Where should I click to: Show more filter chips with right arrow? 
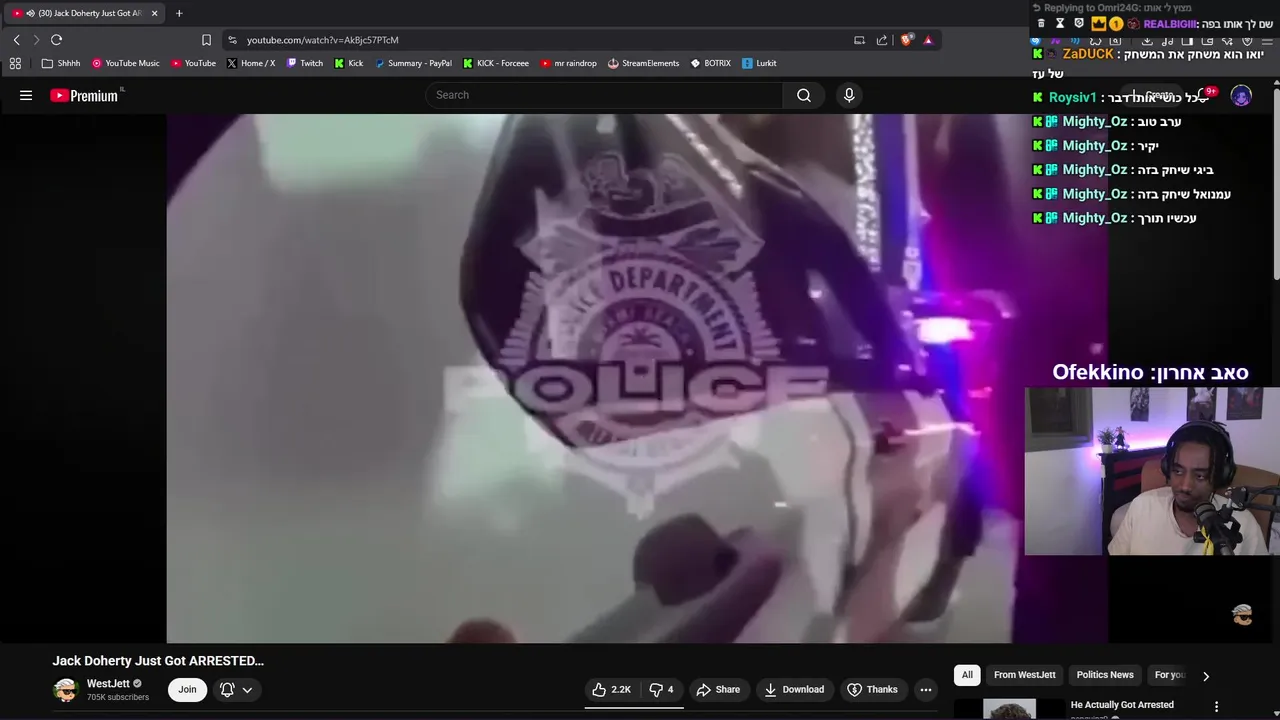pyautogui.click(x=1206, y=676)
